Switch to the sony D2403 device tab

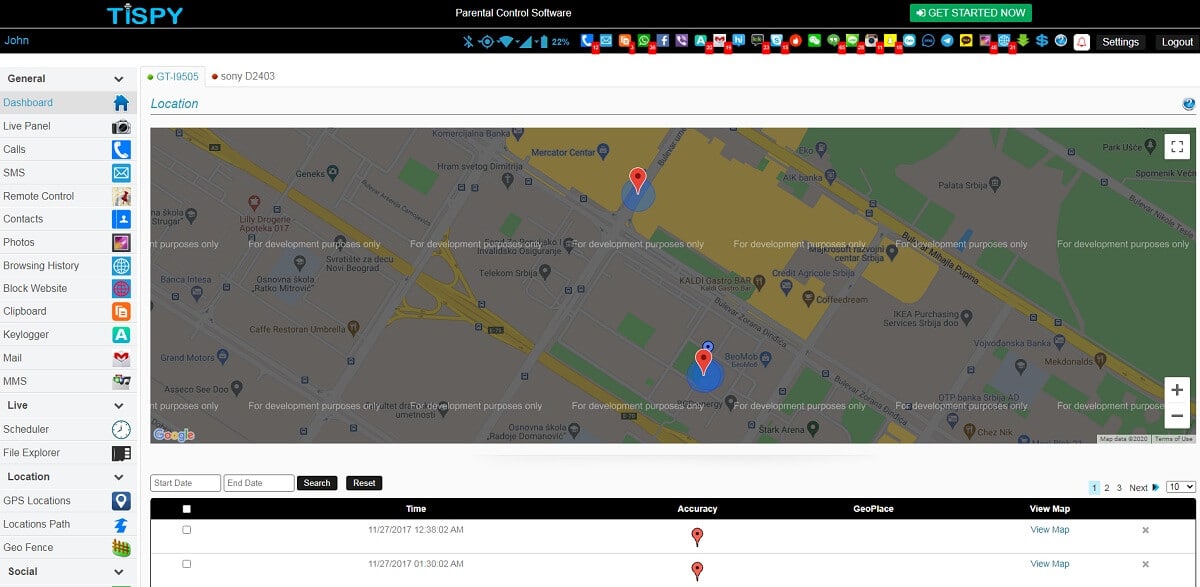243,76
